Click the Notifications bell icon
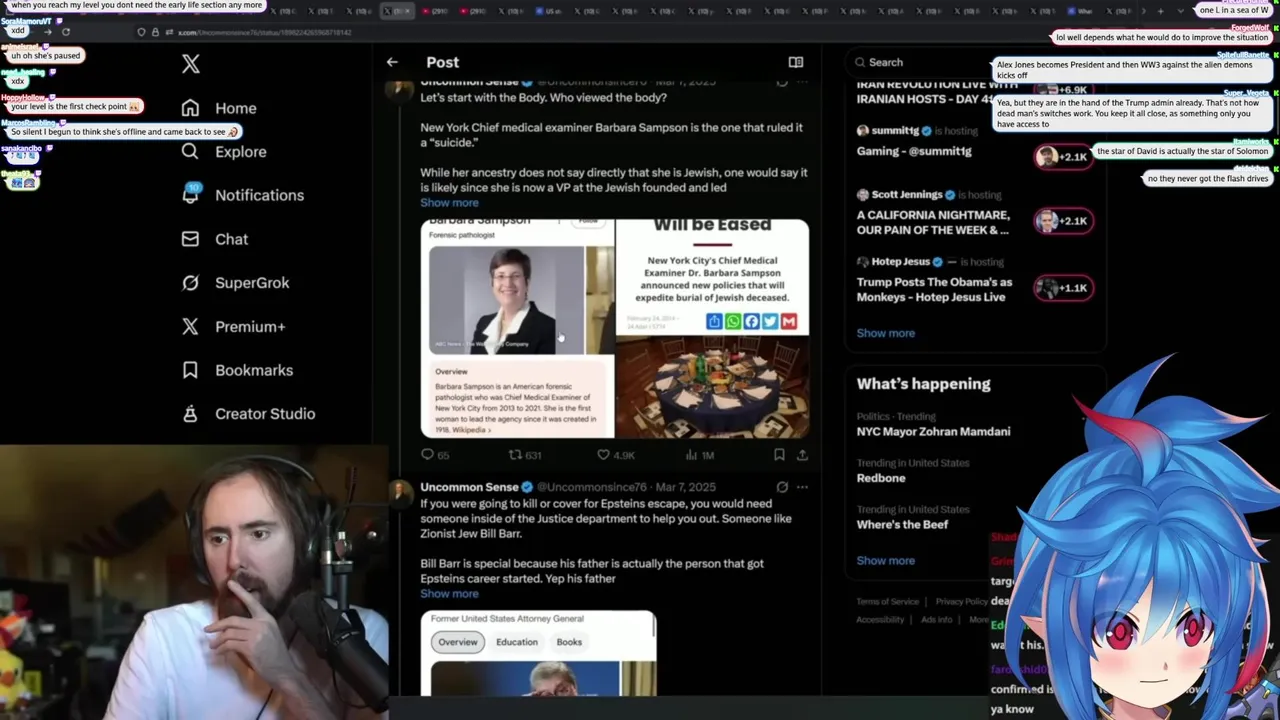 [x=190, y=195]
